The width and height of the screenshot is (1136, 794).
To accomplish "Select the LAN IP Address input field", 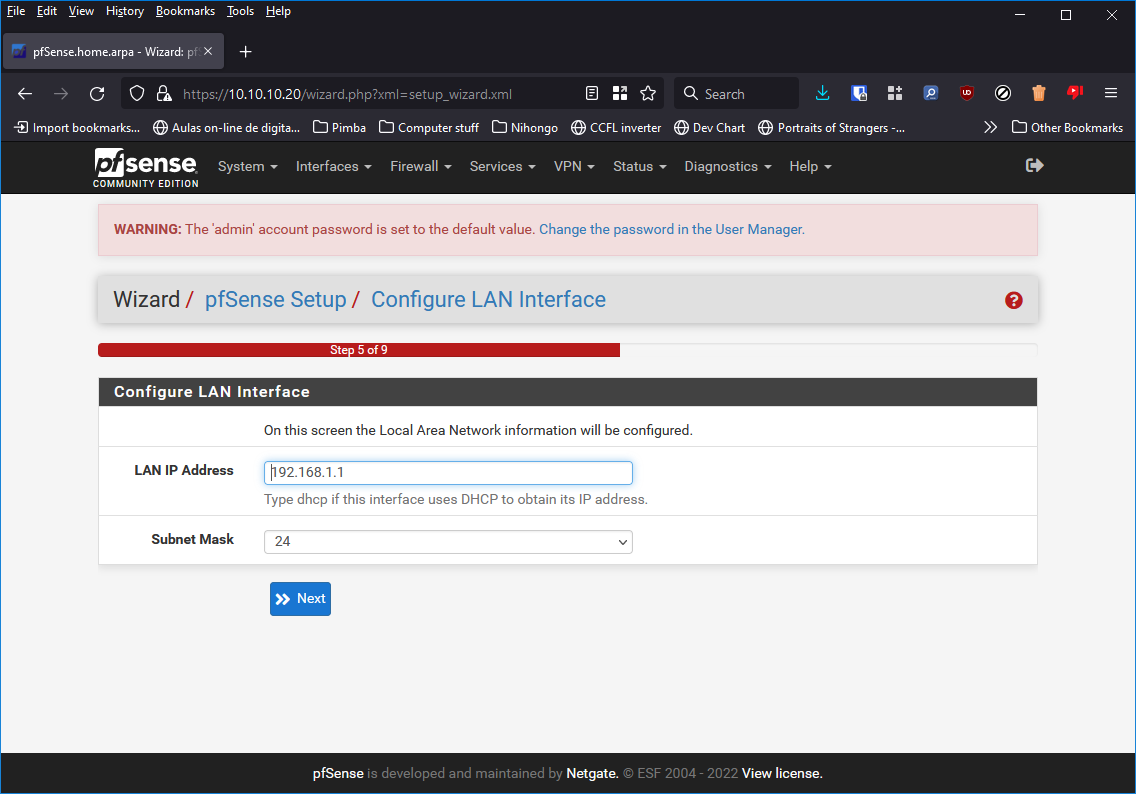I will (448, 472).
